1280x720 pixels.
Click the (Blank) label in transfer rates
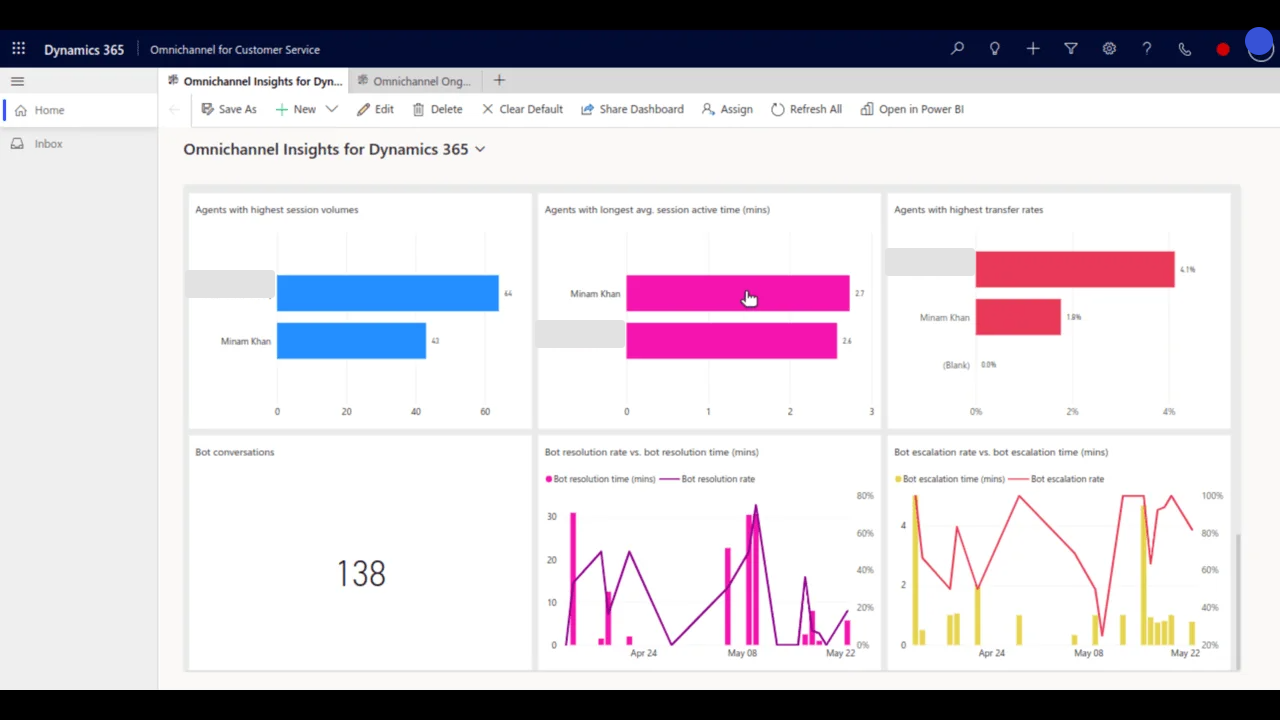(956, 365)
